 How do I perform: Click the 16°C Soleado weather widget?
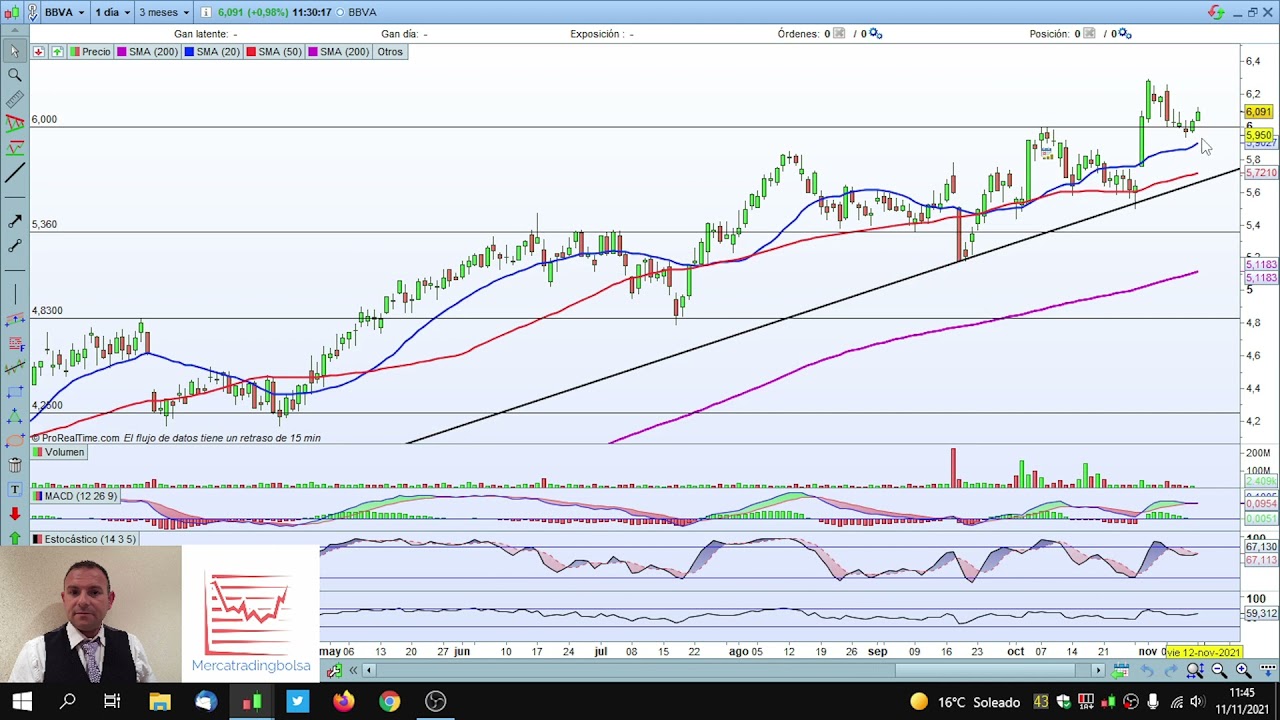pos(964,702)
